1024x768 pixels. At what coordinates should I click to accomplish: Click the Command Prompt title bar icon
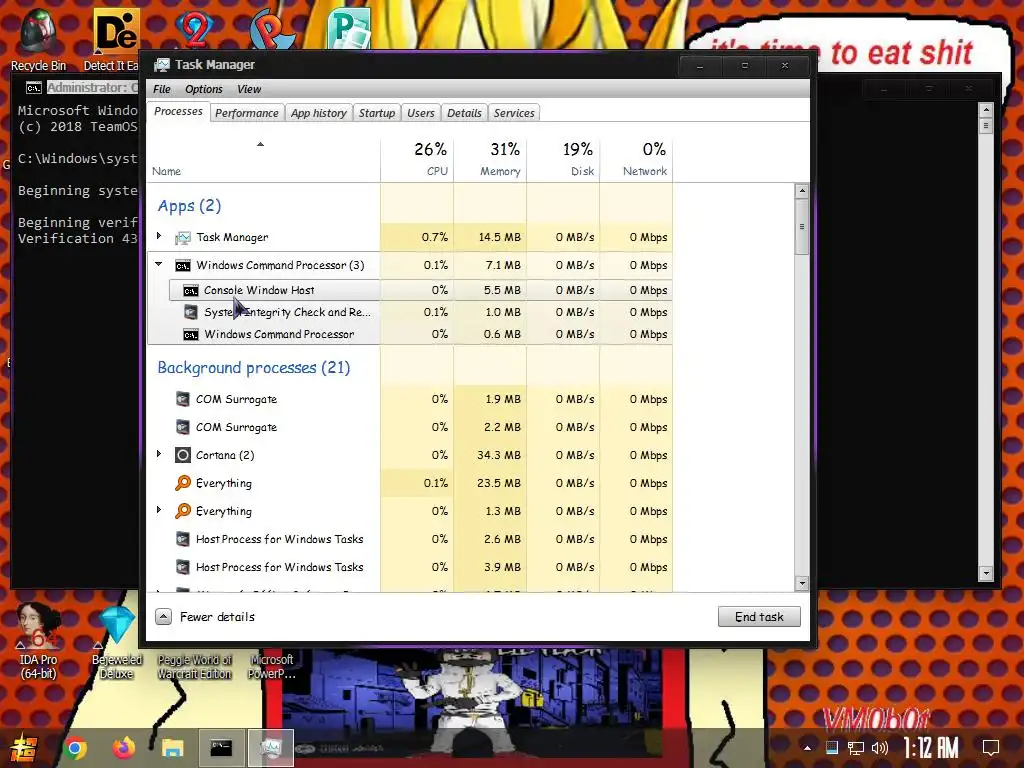(x=34, y=88)
